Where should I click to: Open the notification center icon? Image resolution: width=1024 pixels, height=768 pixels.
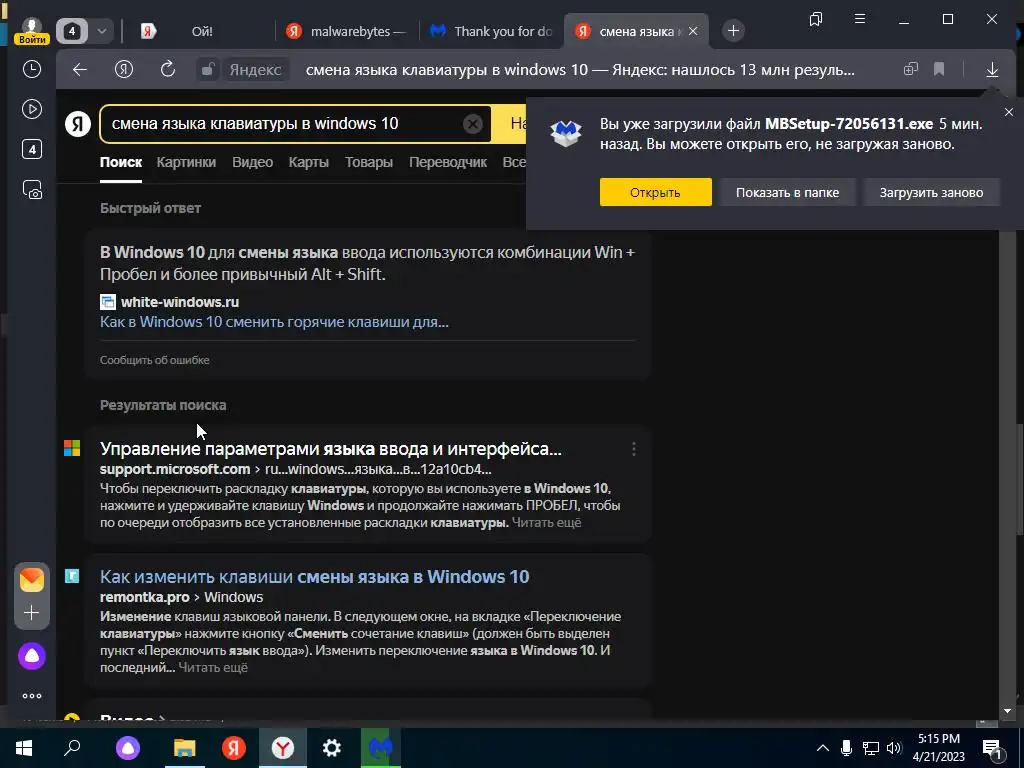[993, 748]
